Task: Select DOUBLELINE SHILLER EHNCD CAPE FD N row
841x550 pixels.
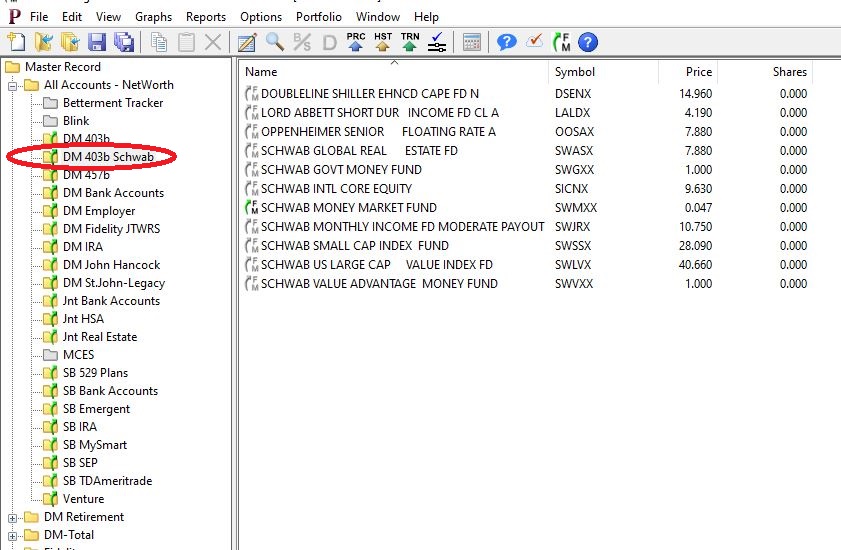Action: 526,94
